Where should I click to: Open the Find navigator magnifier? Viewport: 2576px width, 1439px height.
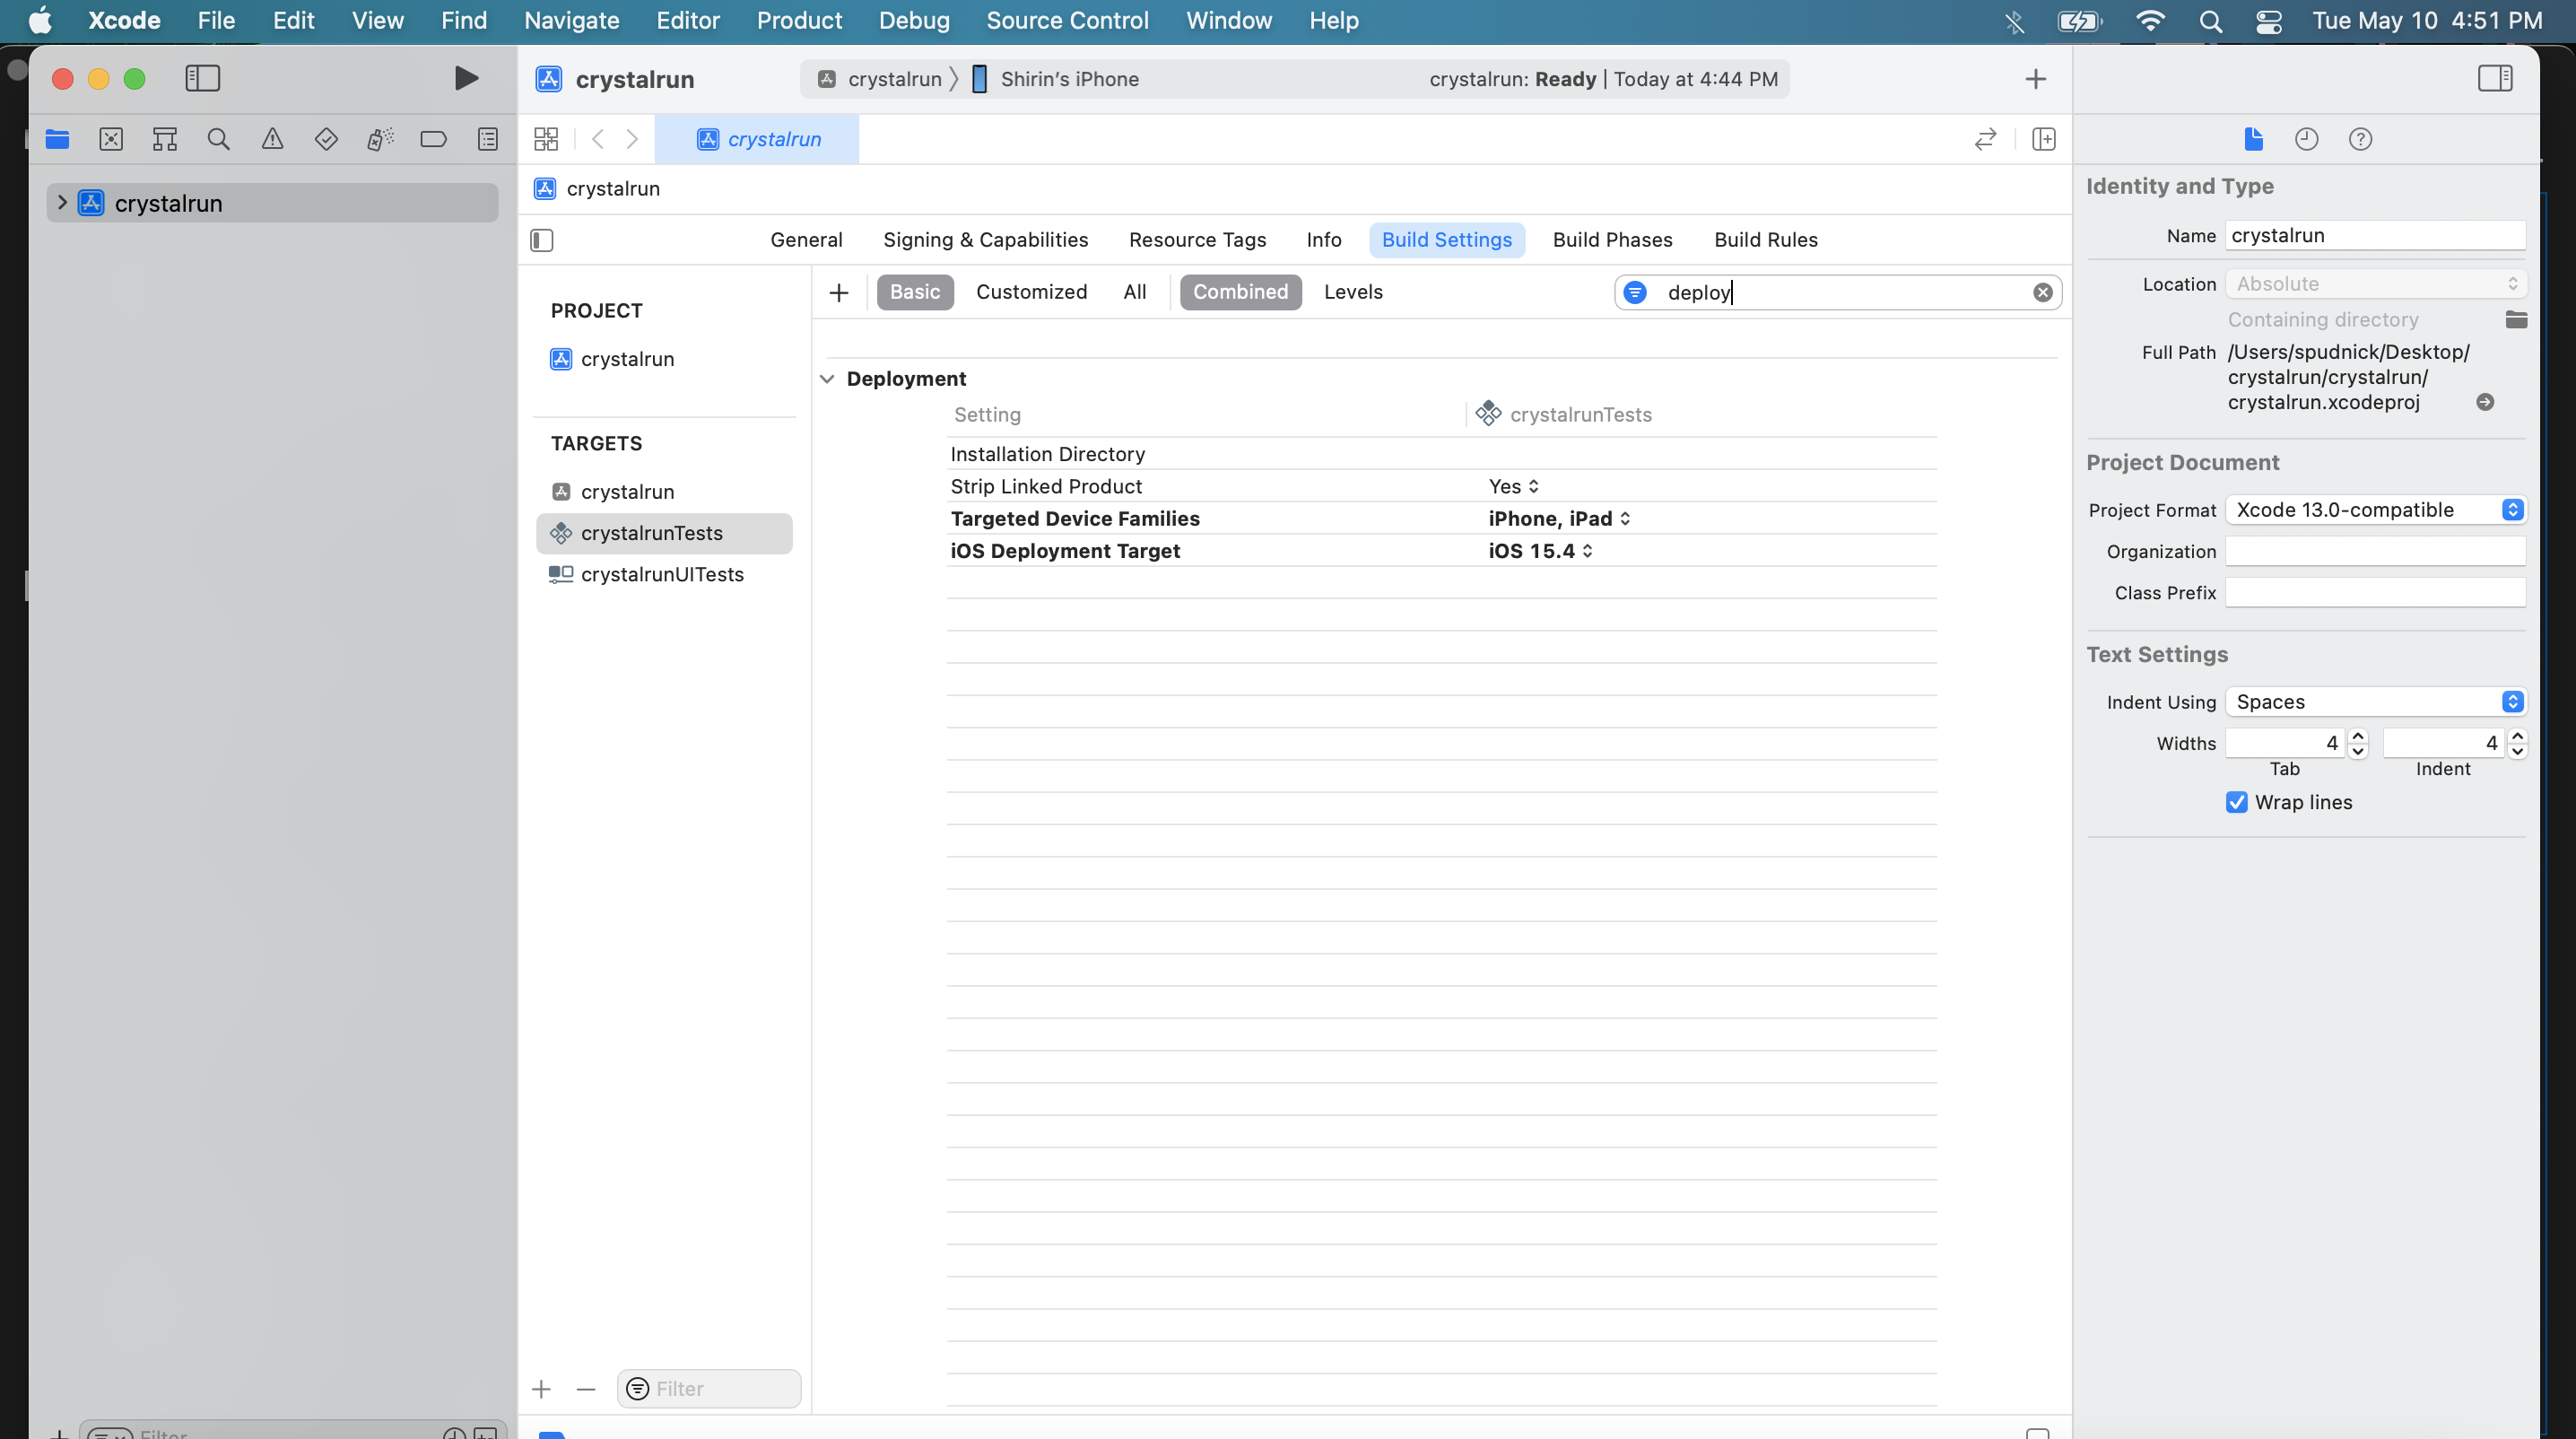coord(219,139)
